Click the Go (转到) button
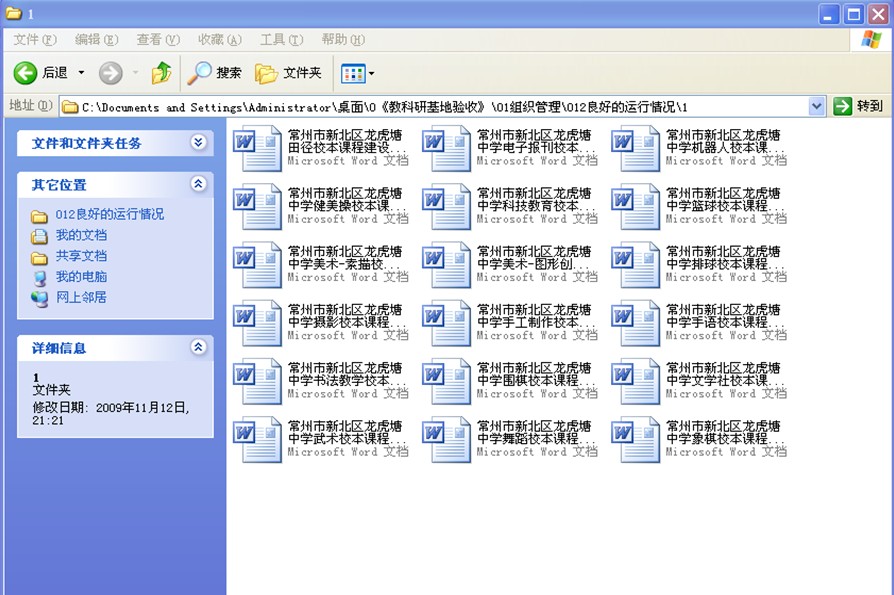The image size is (894, 595). (x=858, y=106)
